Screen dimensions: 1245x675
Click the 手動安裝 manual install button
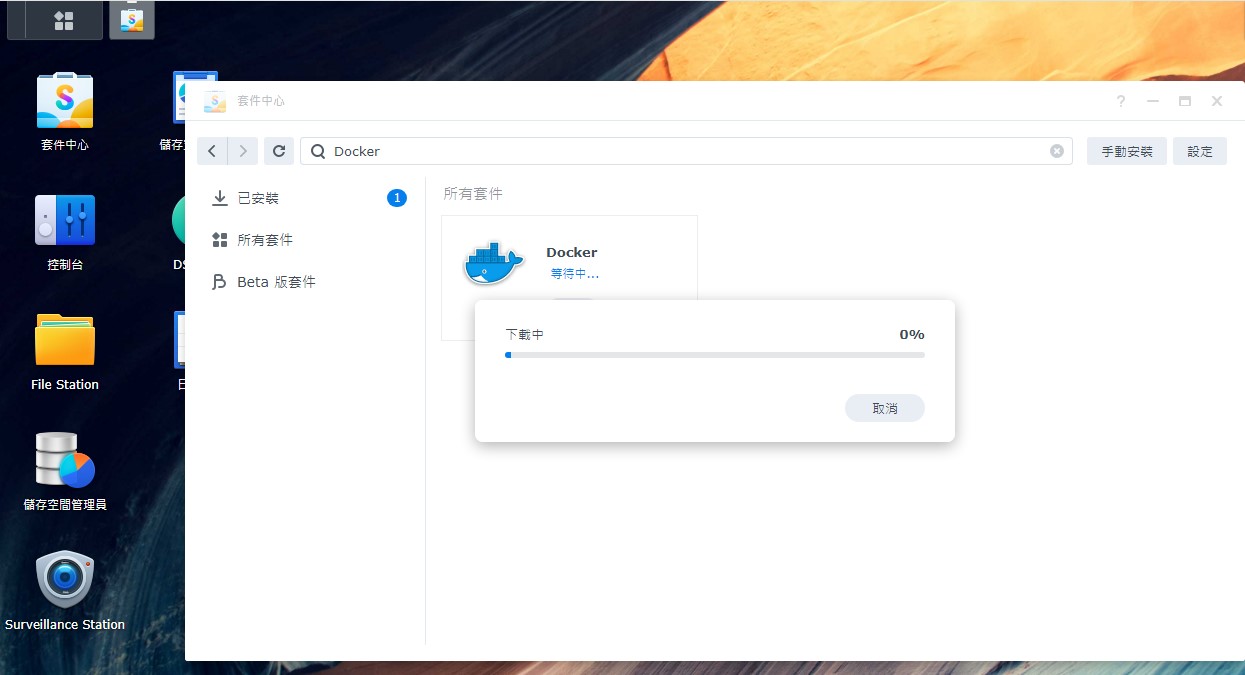tap(1126, 151)
